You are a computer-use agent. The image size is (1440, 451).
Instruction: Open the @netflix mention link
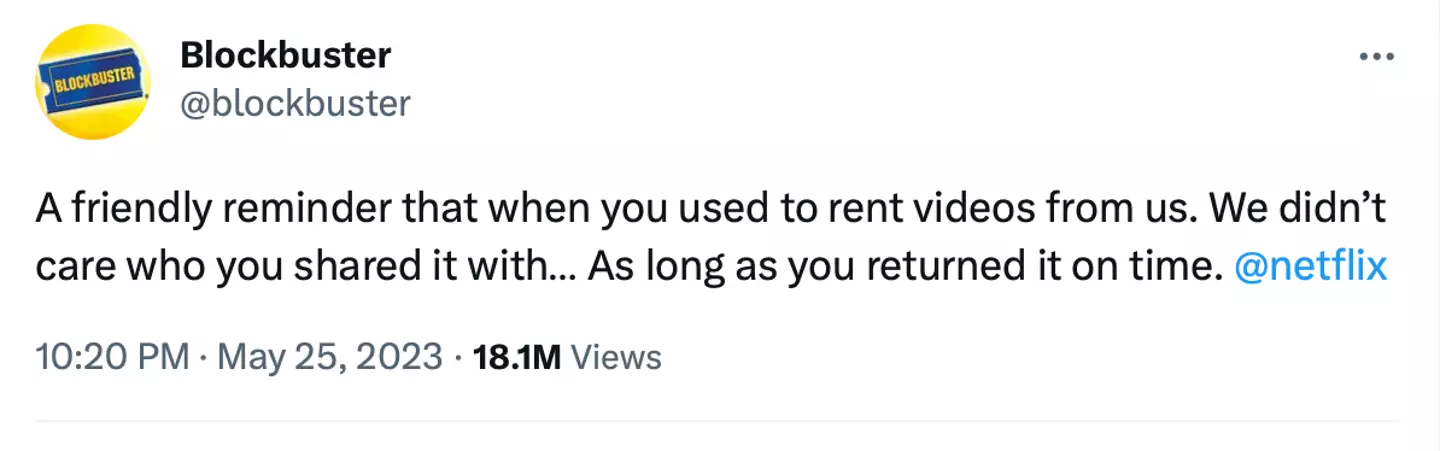(x=1311, y=267)
